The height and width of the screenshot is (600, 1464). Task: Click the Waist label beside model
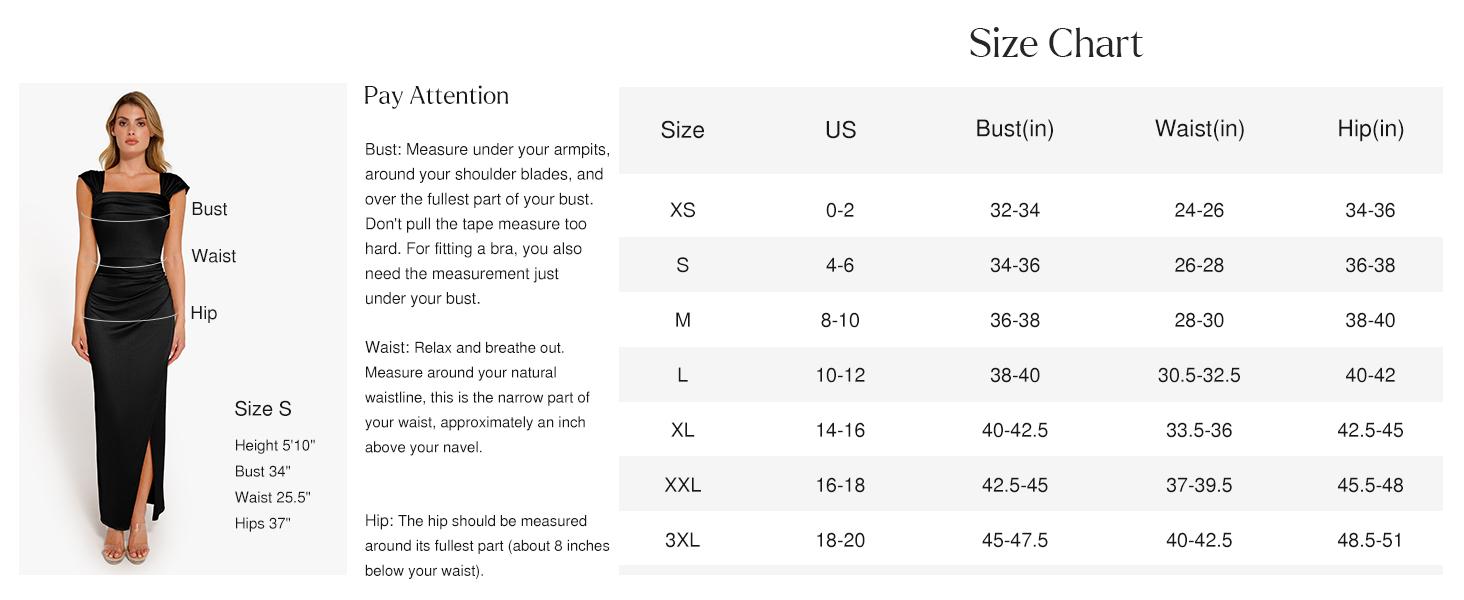click(214, 256)
